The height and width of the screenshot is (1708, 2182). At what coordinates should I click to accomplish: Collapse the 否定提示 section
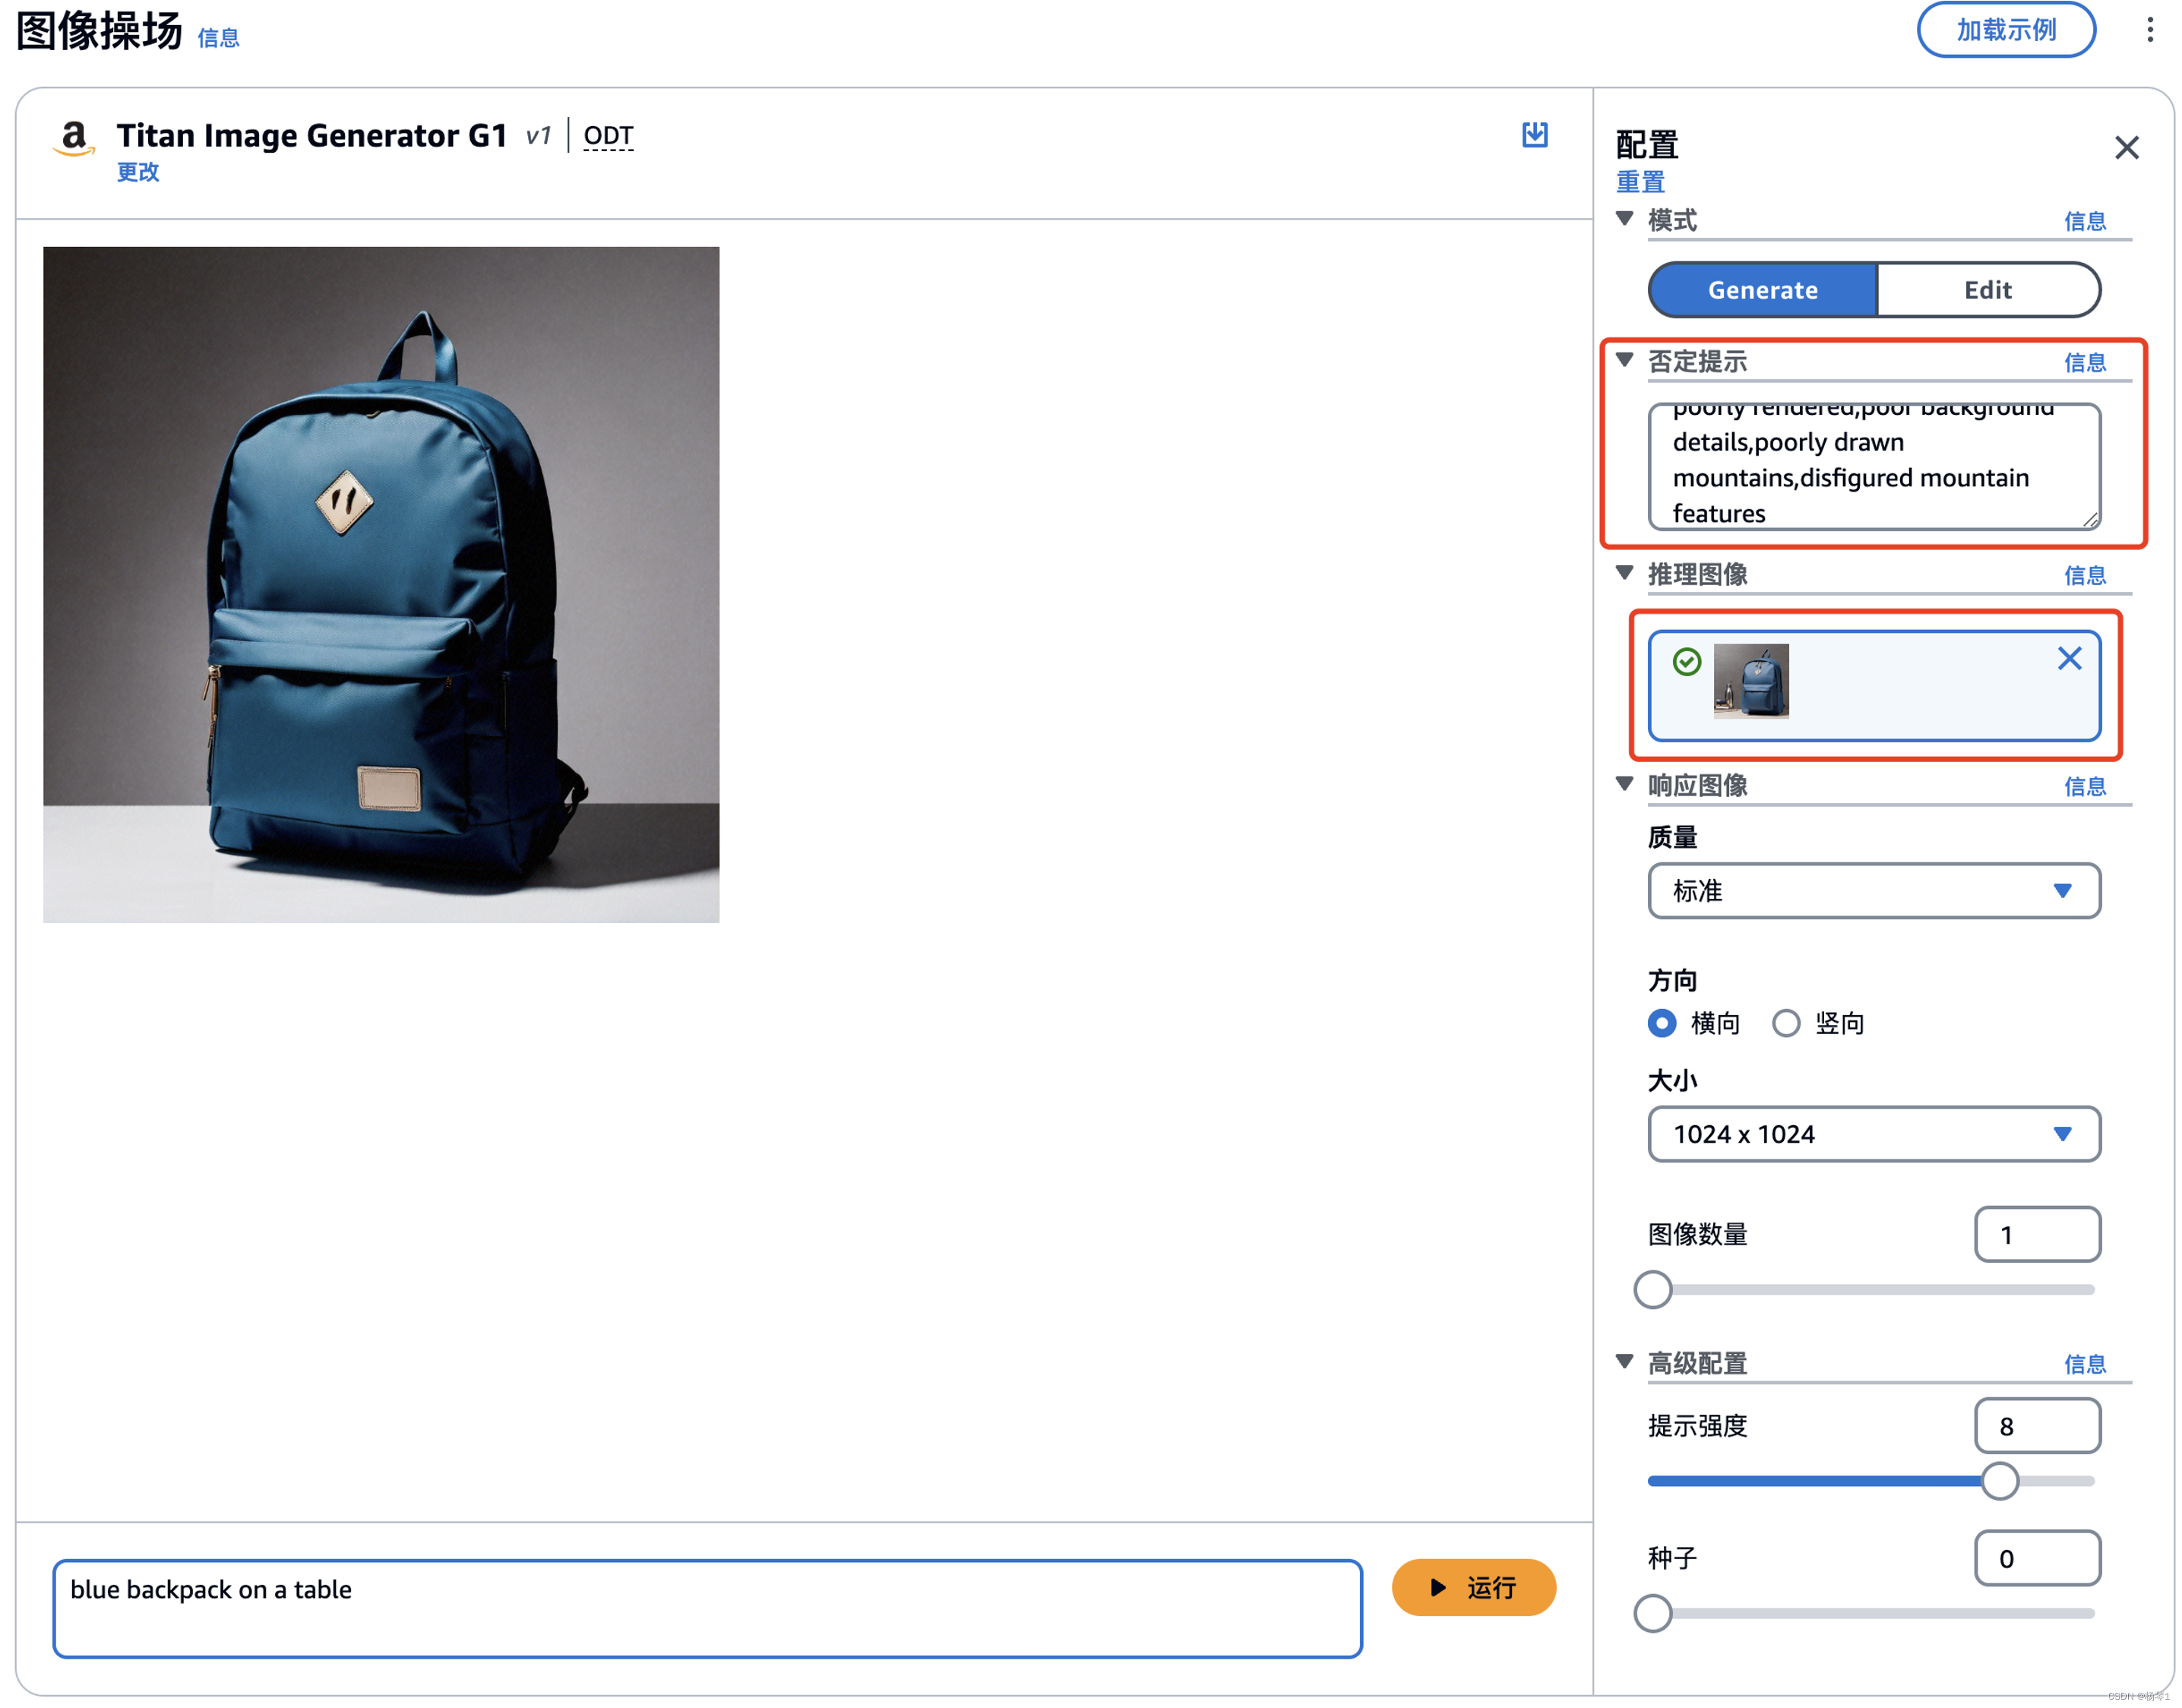1625,360
